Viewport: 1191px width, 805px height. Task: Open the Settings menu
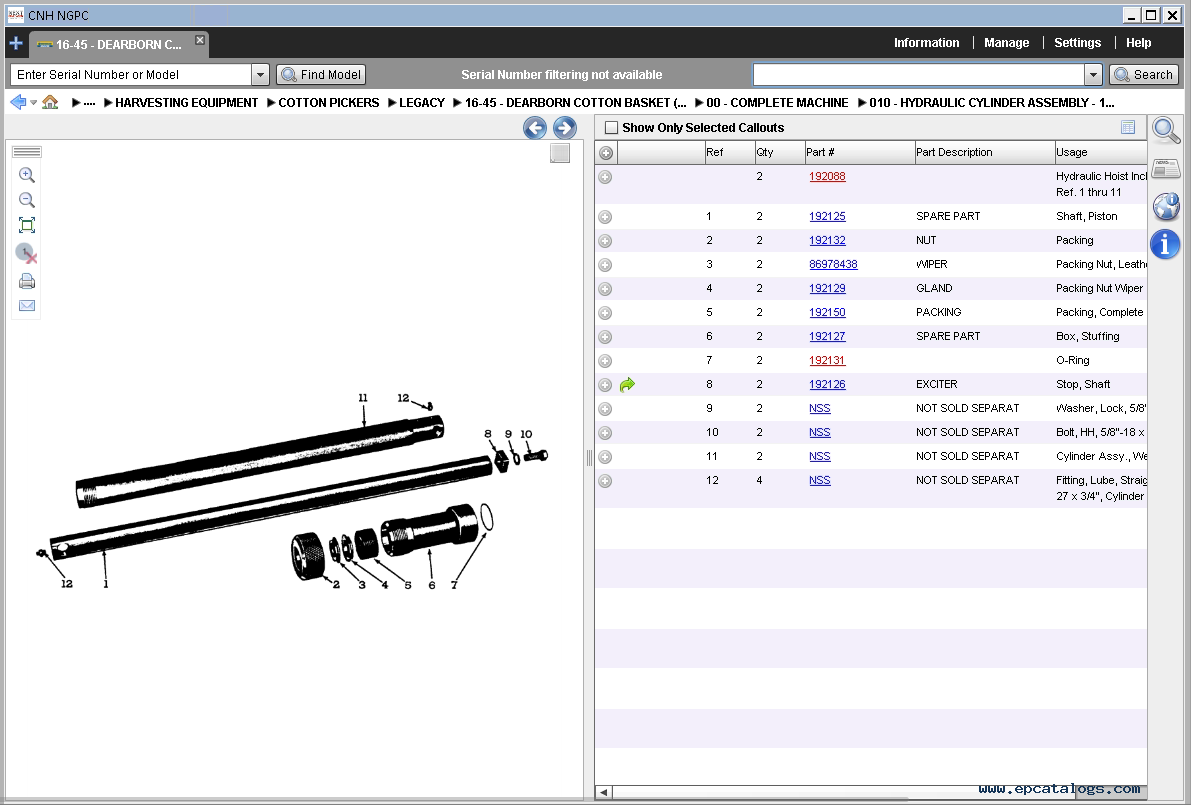click(1077, 43)
